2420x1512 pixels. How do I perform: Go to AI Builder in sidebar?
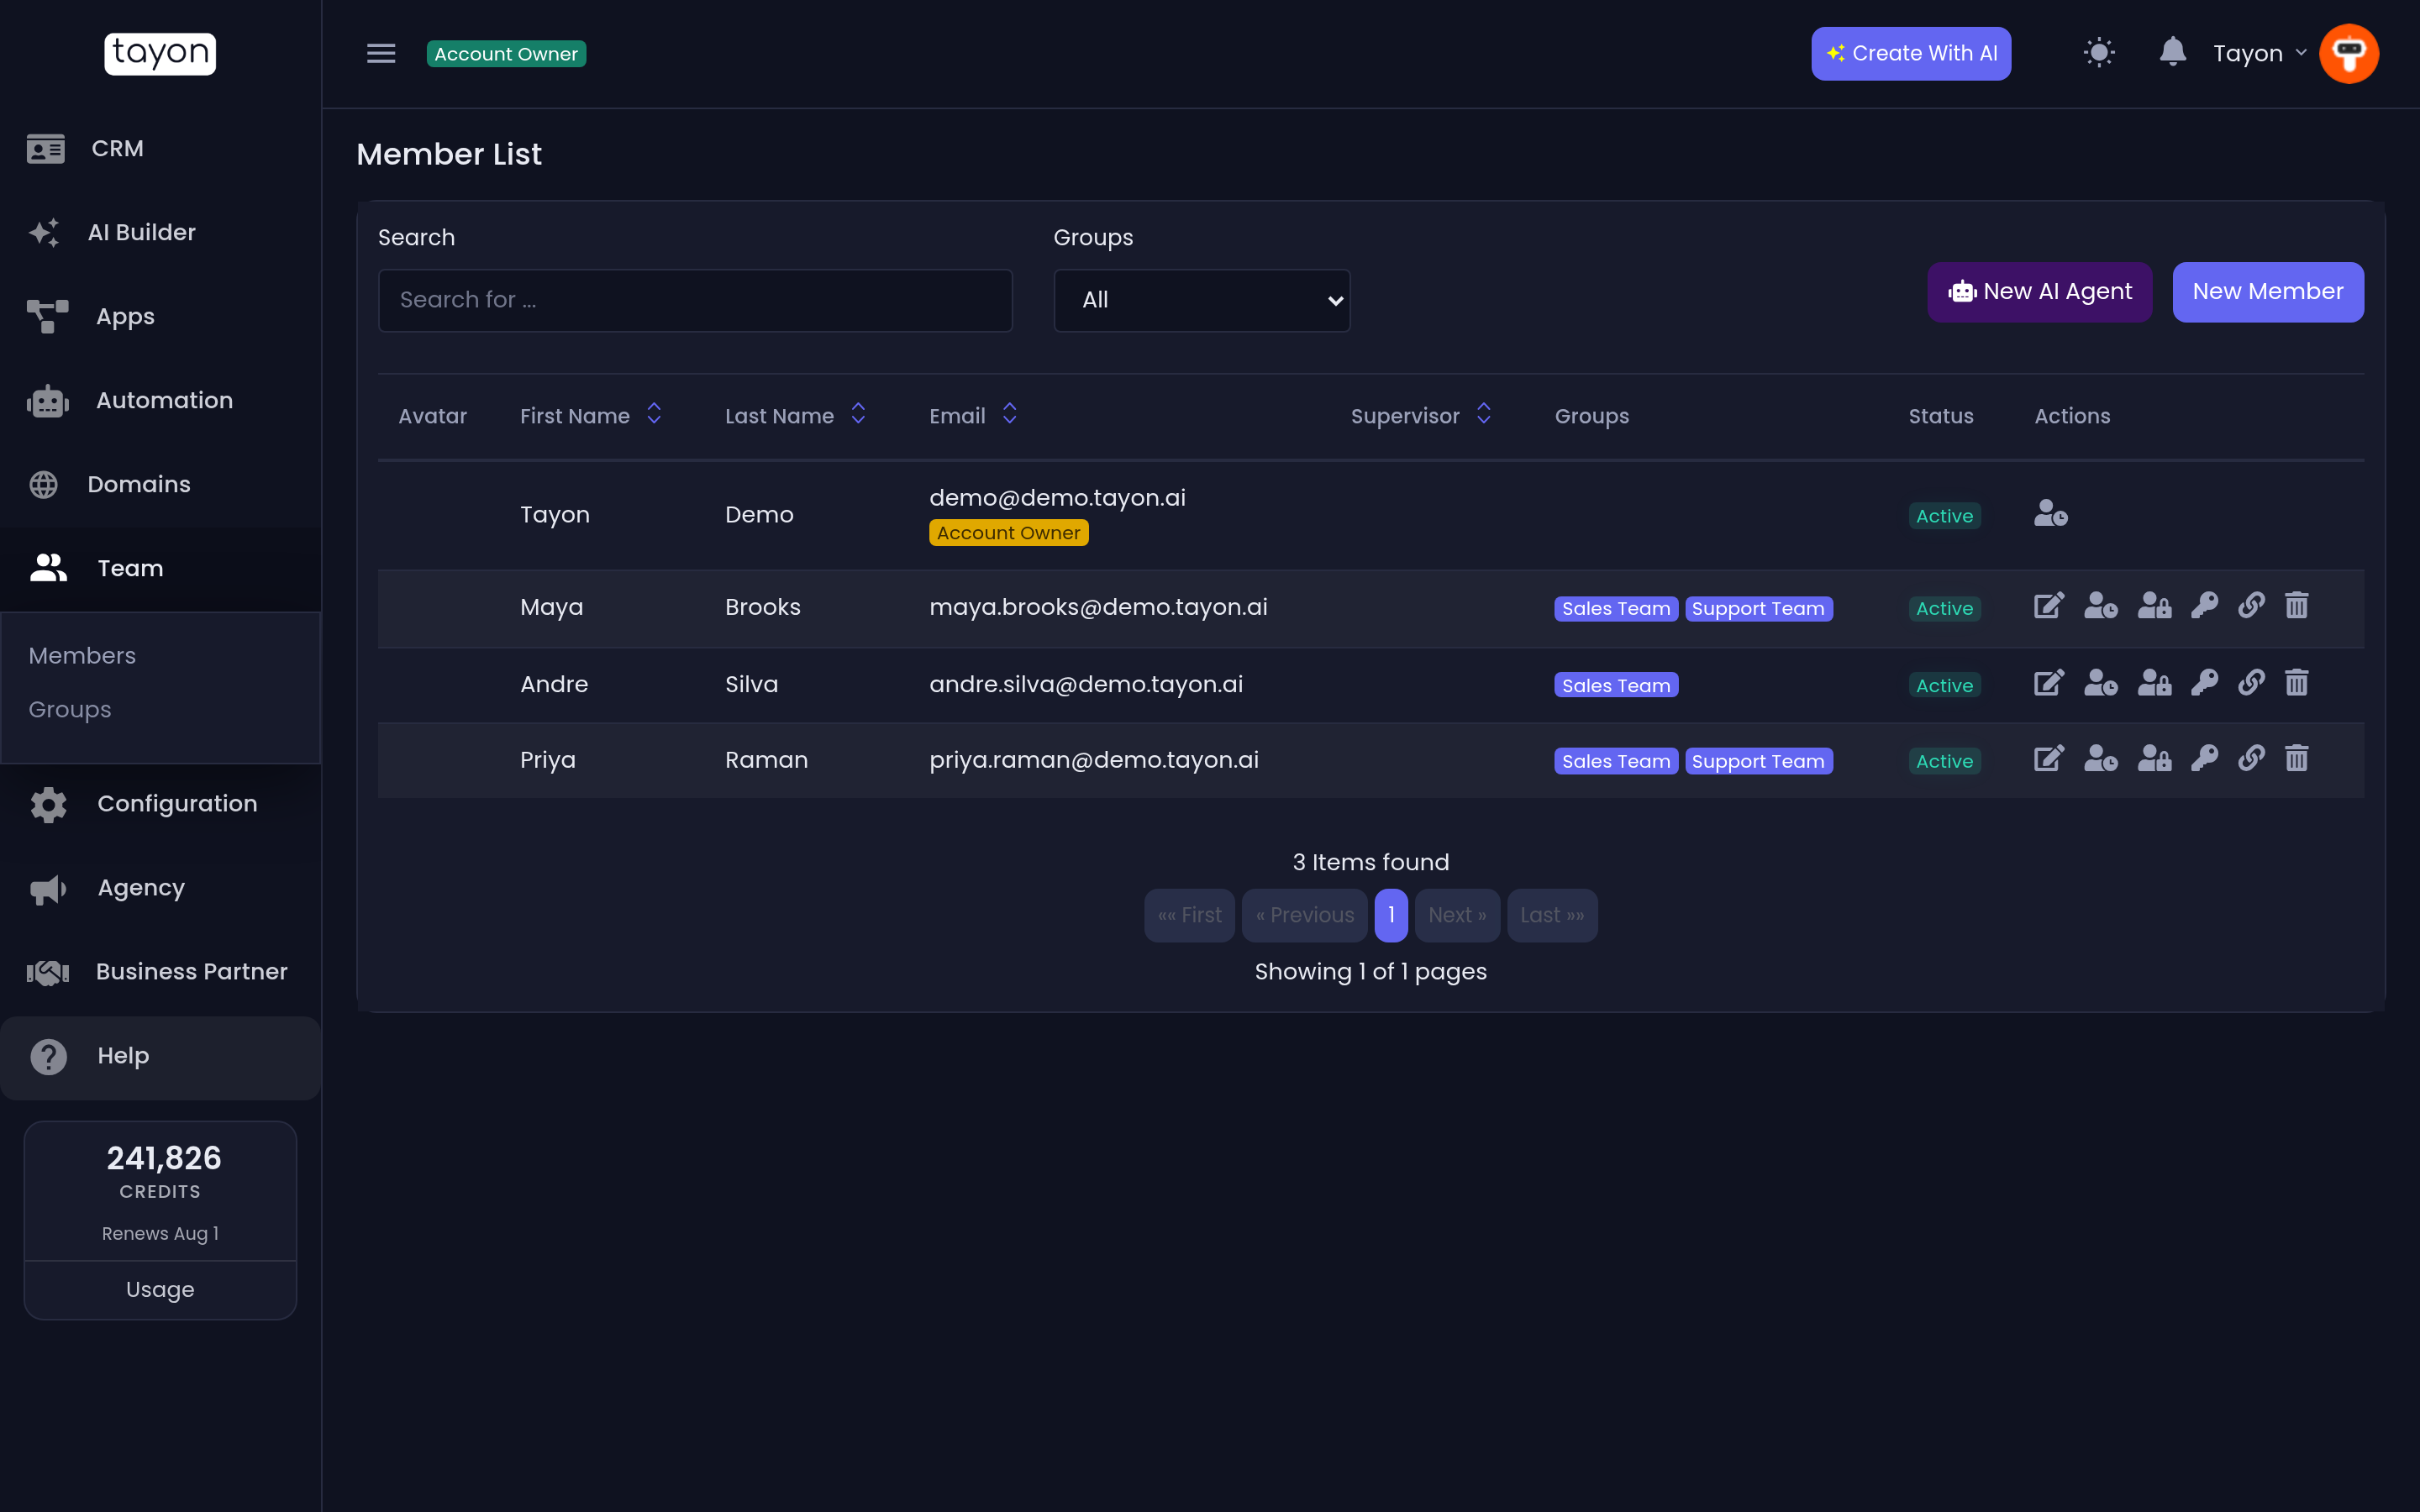tap(160, 232)
